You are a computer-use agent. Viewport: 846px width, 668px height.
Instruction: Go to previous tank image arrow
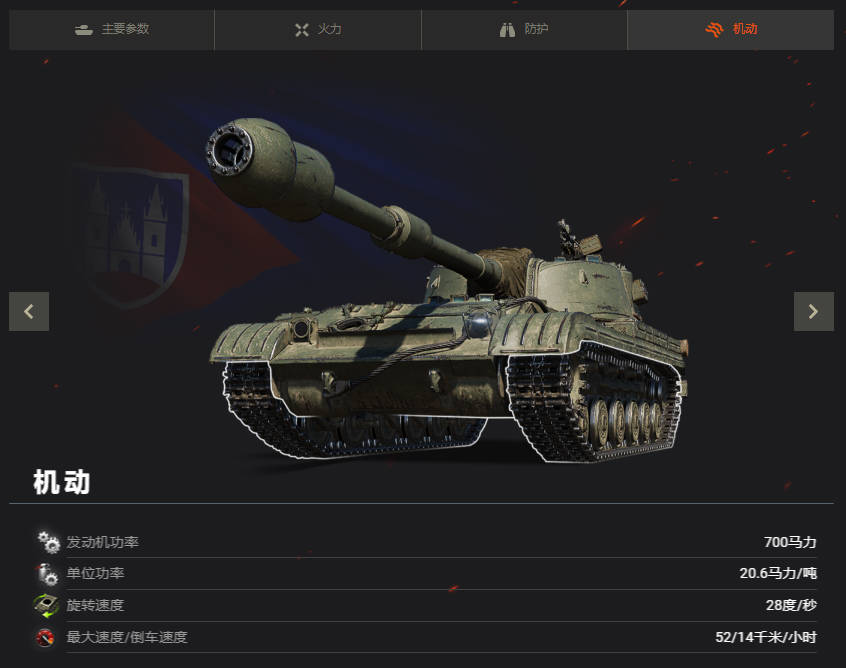click(x=29, y=311)
